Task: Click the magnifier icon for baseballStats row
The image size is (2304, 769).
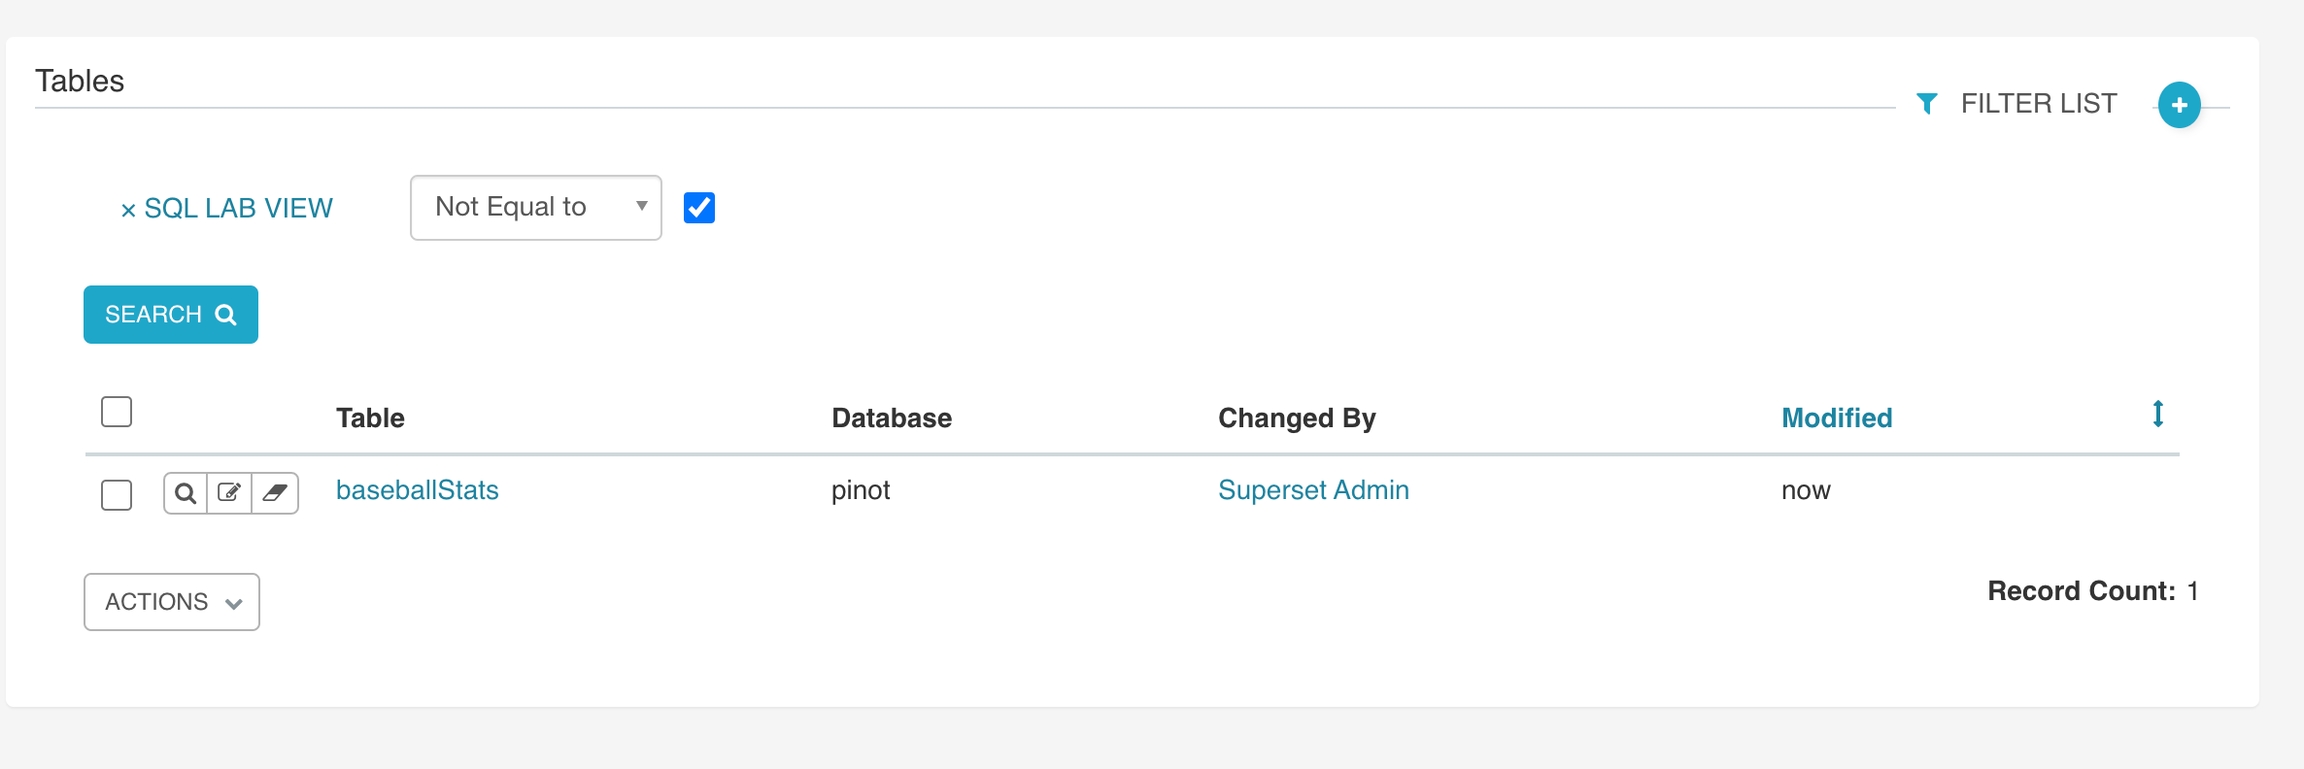Action: (x=185, y=493)
